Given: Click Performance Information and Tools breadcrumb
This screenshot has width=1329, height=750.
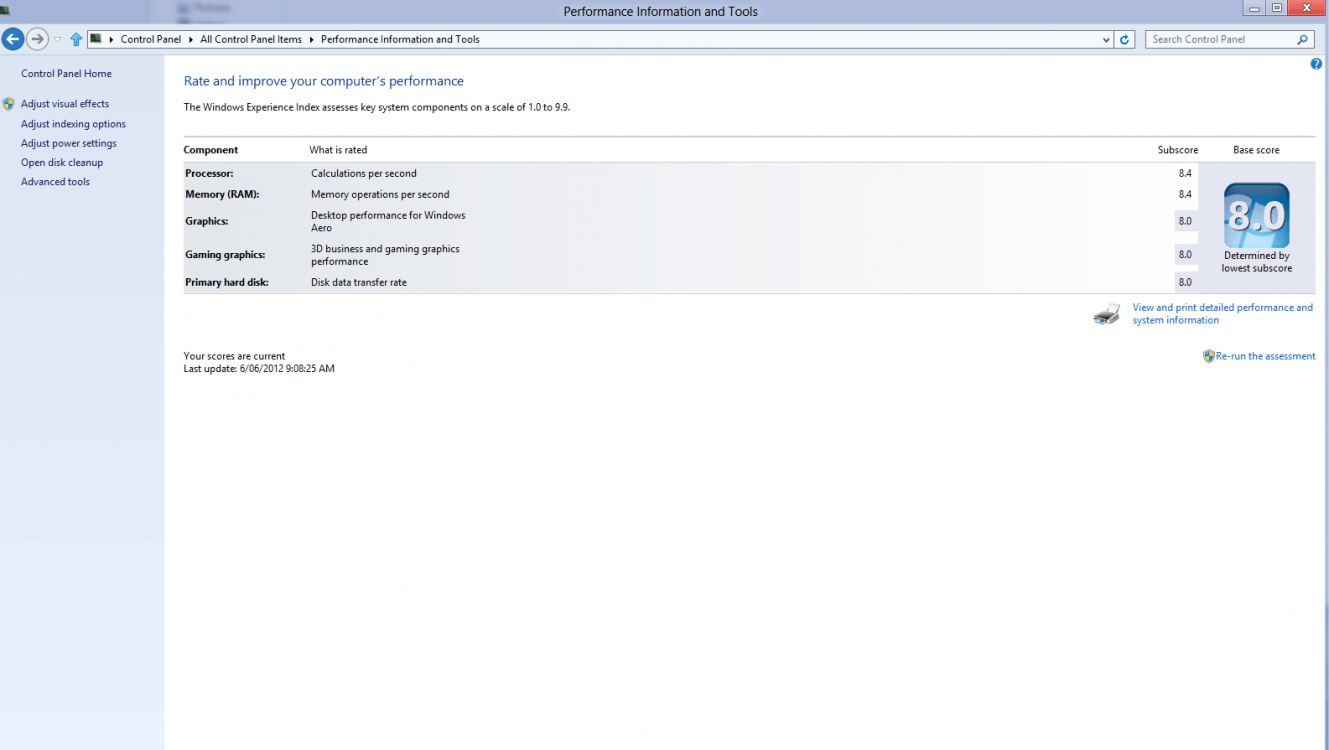Looking at the screenshot, I should [x=400, y=39].
